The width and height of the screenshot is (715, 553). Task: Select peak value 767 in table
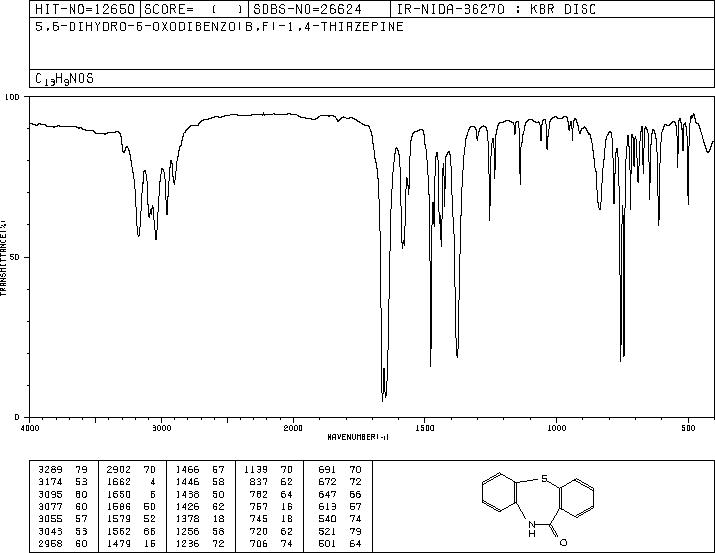pyautogui.click(x=259, y=506)
